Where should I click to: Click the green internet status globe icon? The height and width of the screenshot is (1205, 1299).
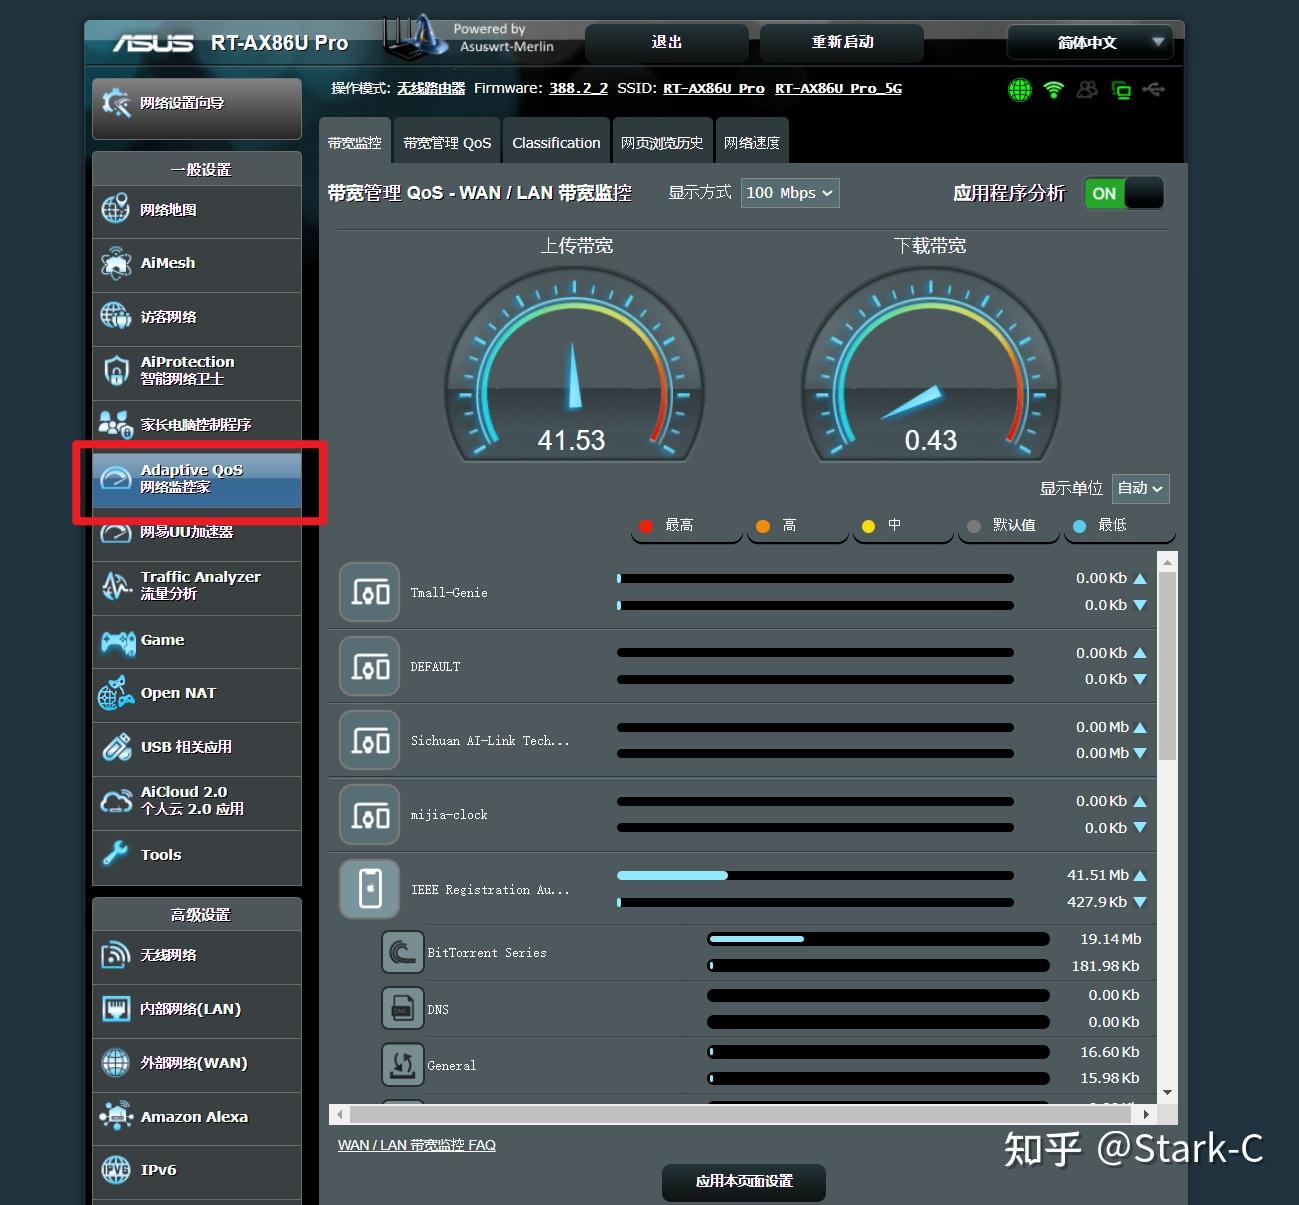(1020, 90)
